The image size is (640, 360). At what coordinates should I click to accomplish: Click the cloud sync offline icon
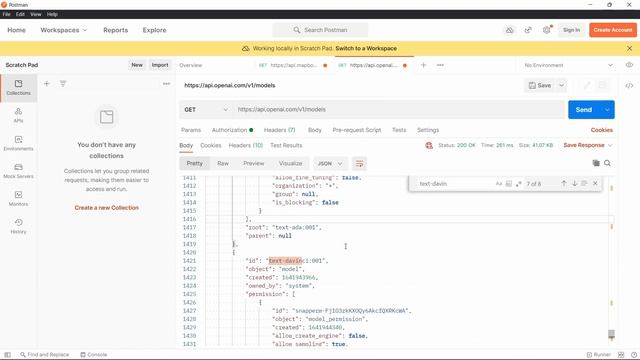(509, 30)
